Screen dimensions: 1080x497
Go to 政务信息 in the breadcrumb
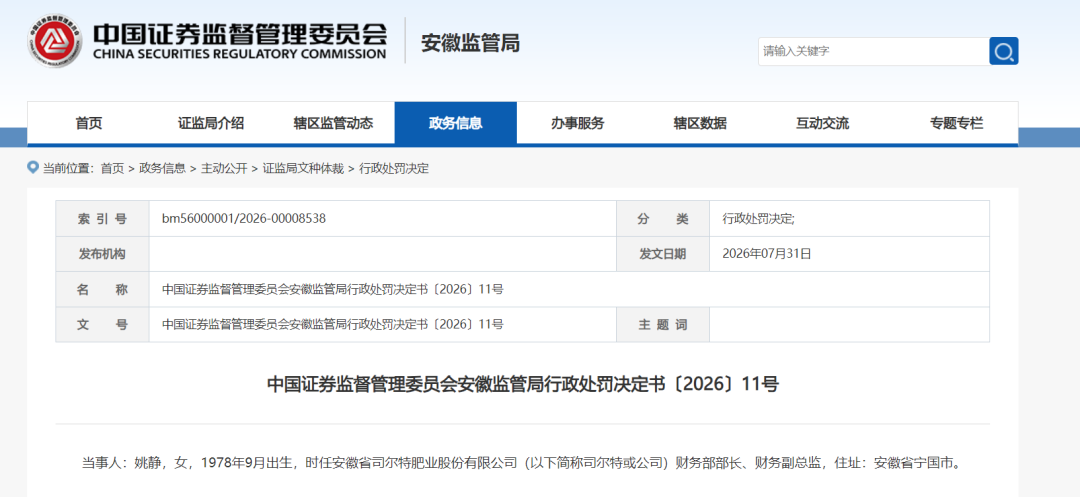coord(163,168)
